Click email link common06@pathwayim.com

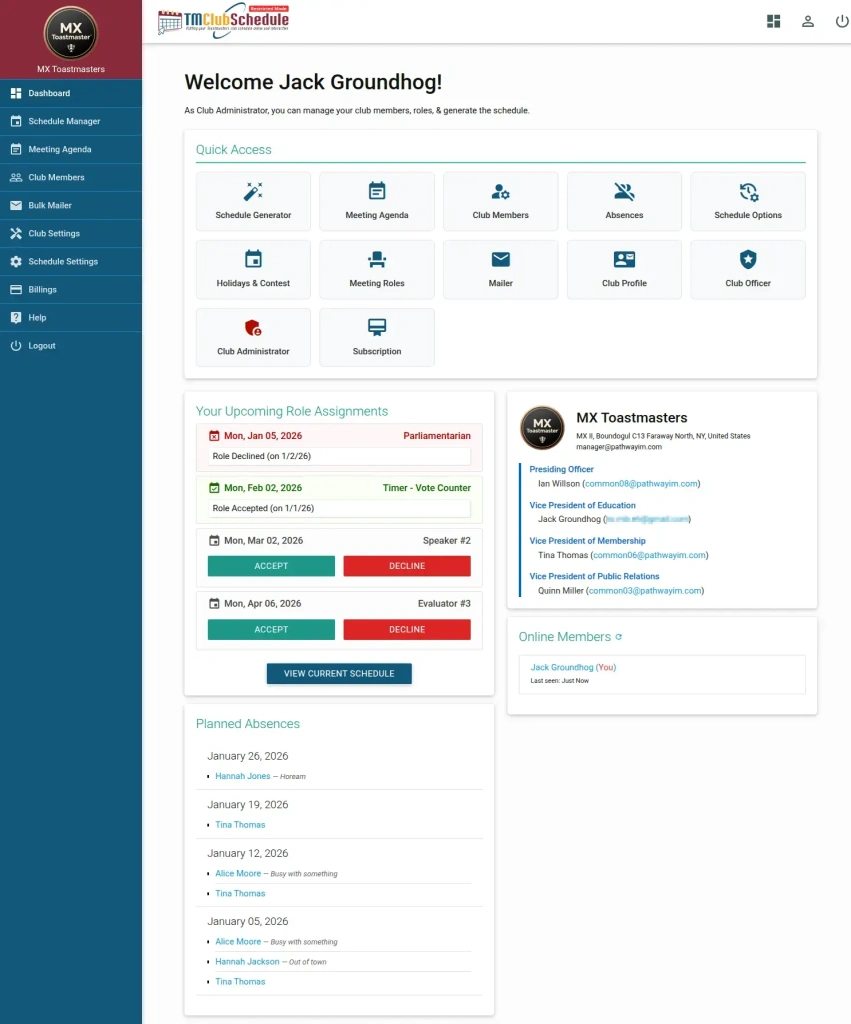tap(649, 555)
